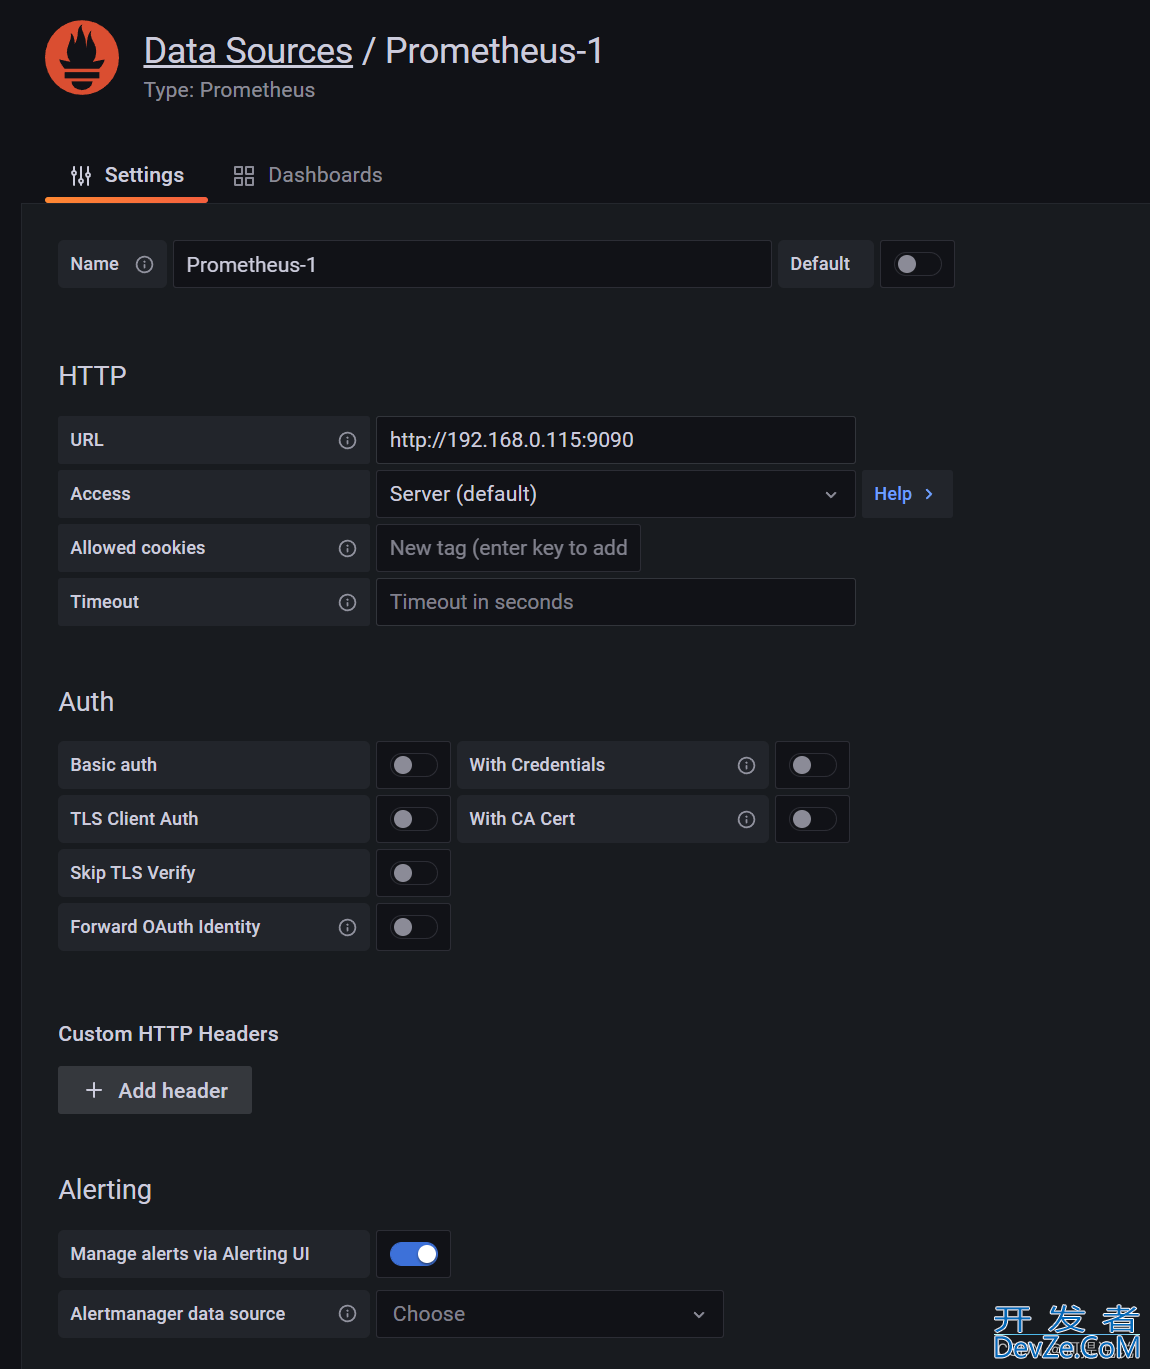Click the HTTP section heading

point(92,376)
